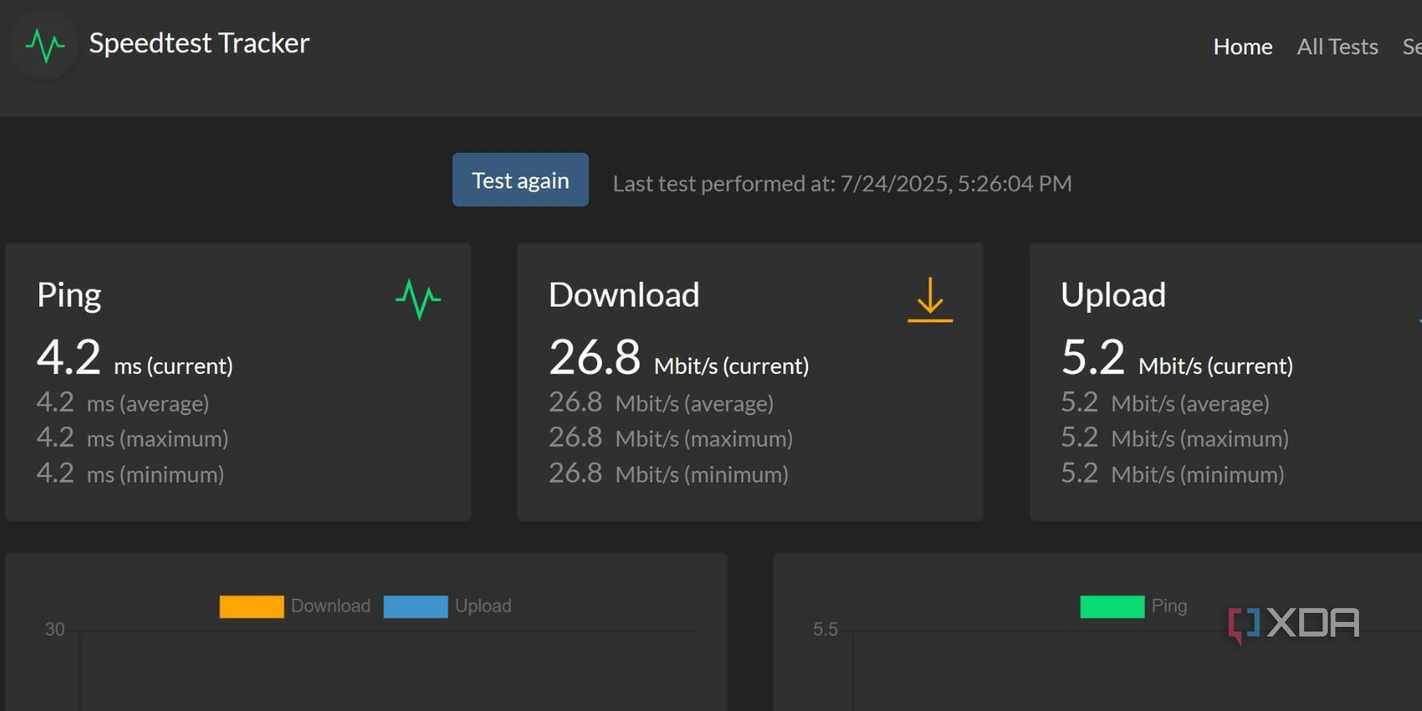The height and width of the screenshot is (711, 1422).
Task: Click the Download card heading
Action: [624, 294]
